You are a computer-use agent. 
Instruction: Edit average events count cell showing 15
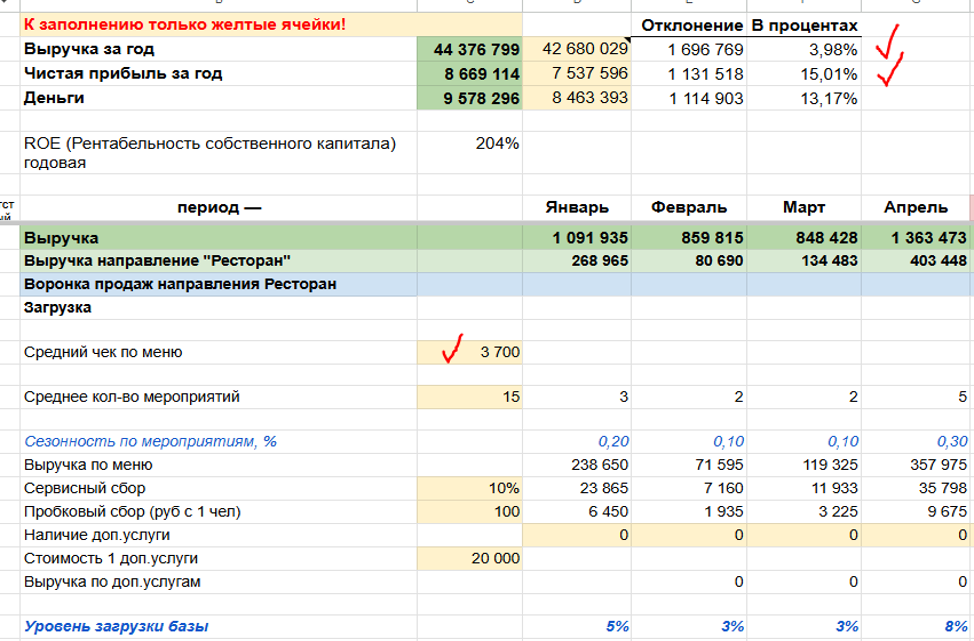point(469,397)
